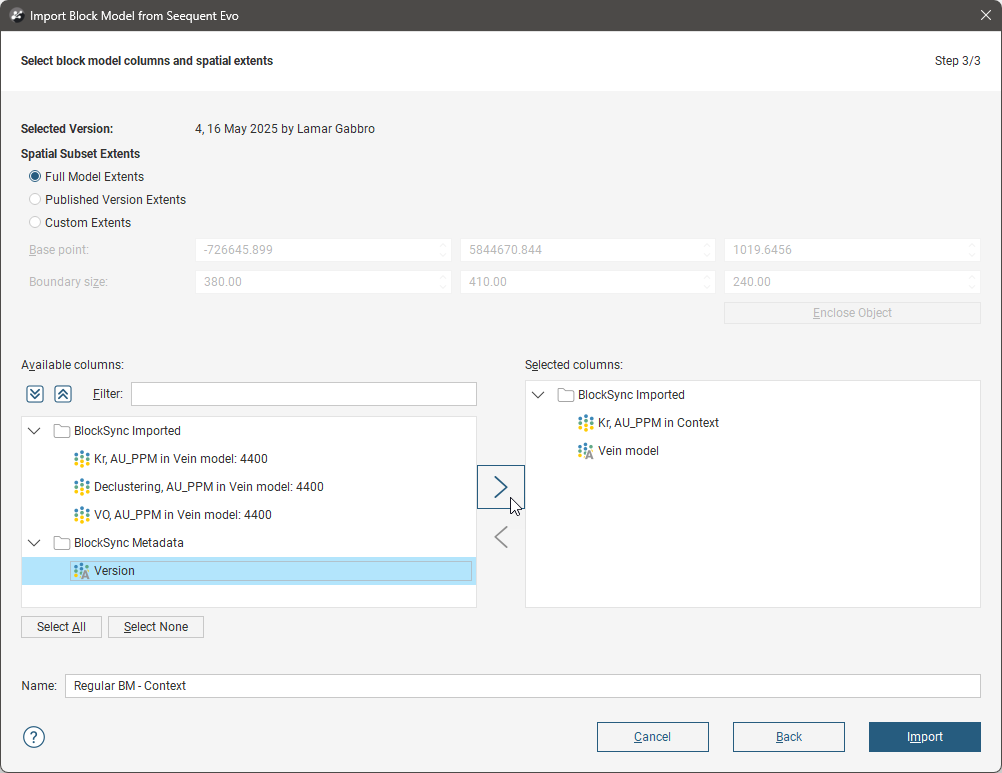The image size is (1002, 773).
Task: Click the right arrow to add column
Action: (501, 487)
